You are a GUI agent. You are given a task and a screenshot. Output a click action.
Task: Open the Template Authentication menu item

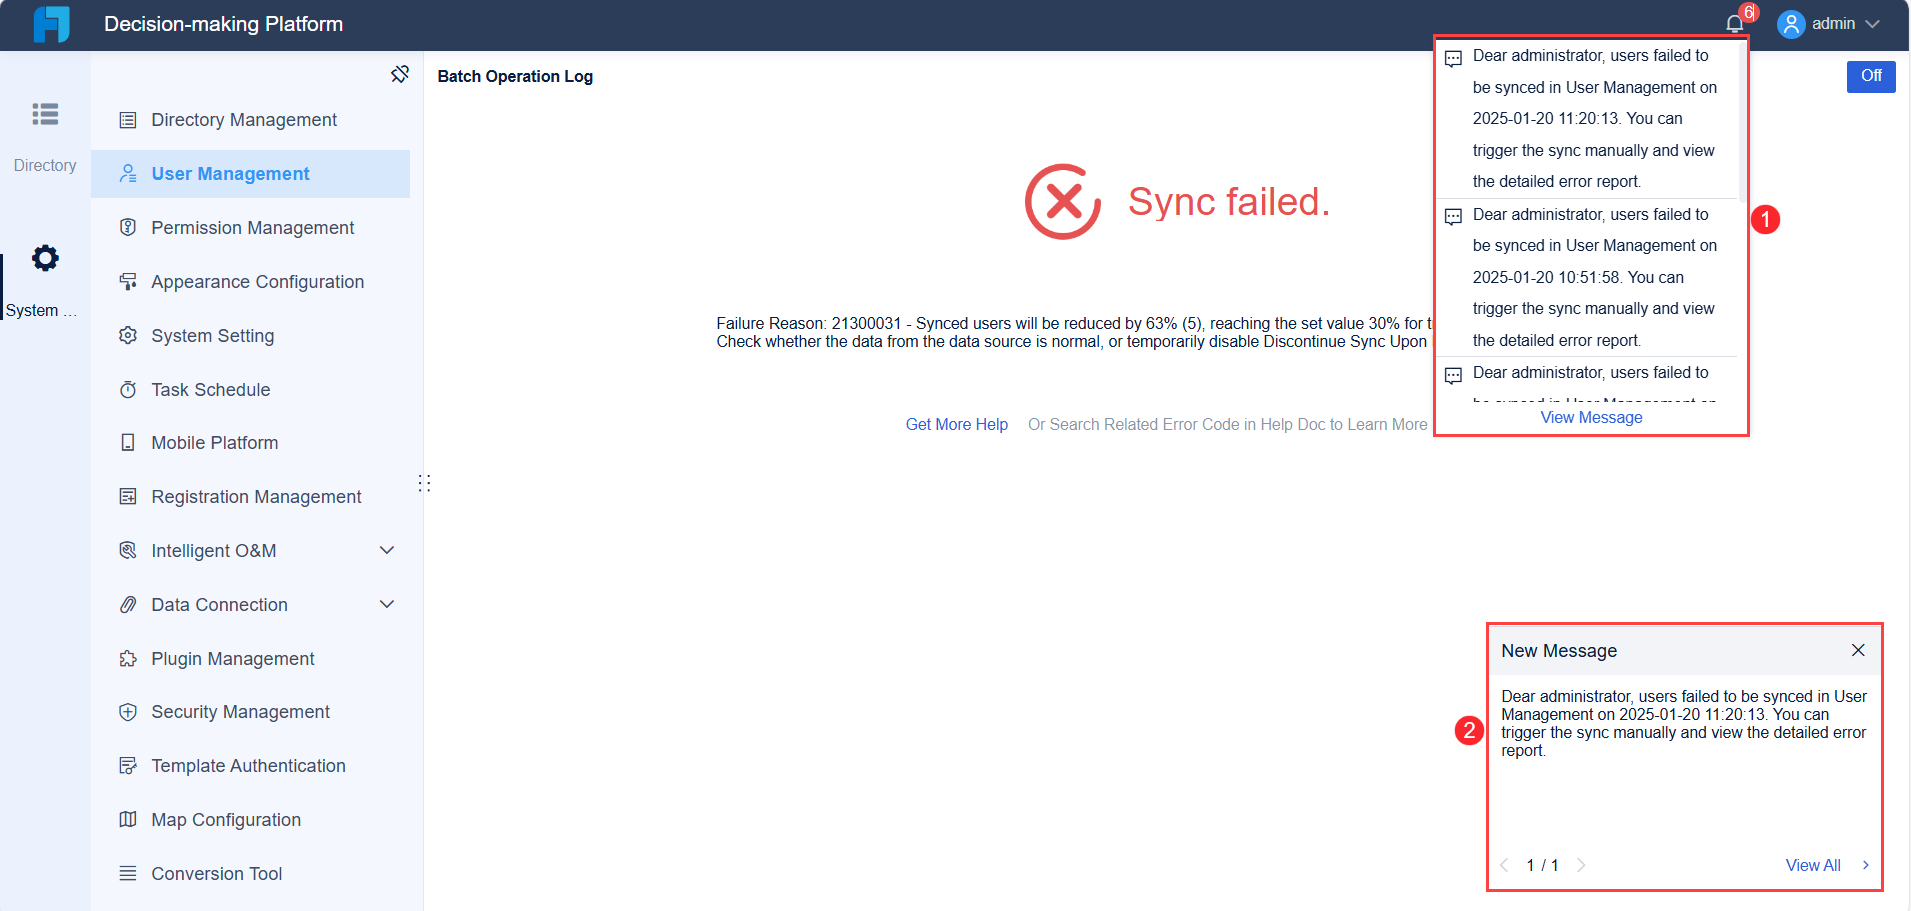point(248,765)
